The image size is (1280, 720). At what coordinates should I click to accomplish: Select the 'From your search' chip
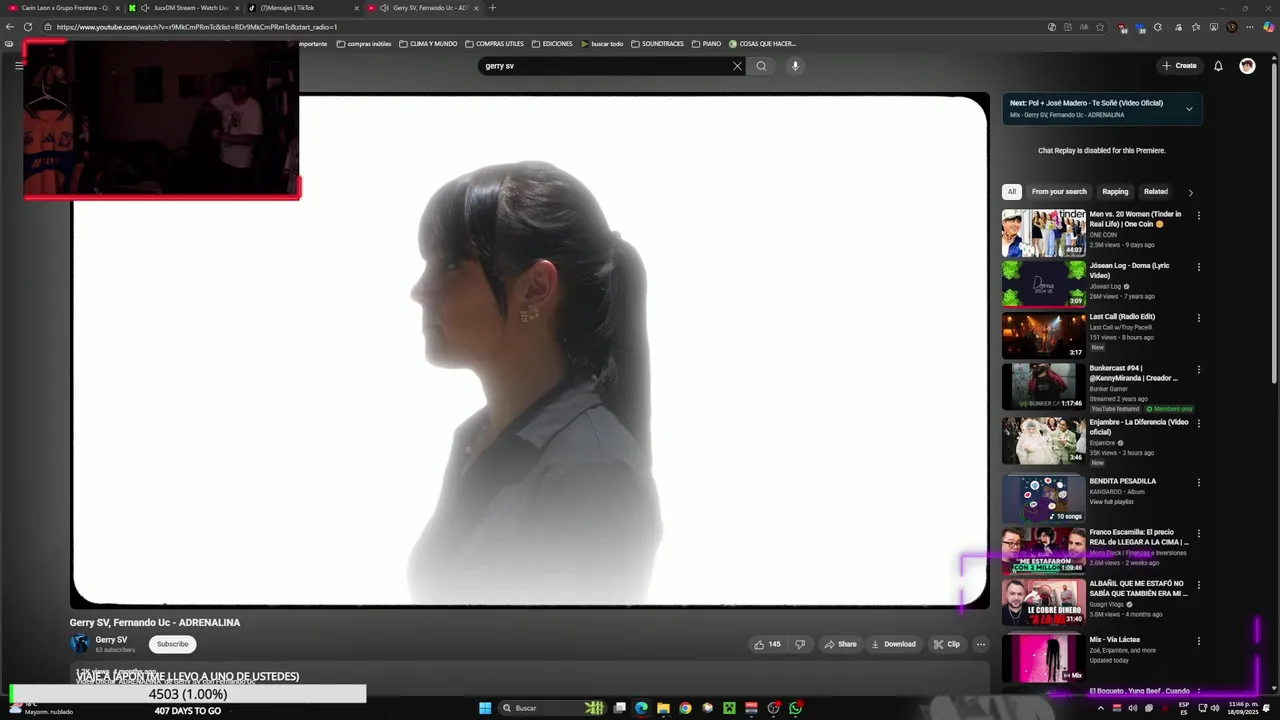coord(1059,192)
